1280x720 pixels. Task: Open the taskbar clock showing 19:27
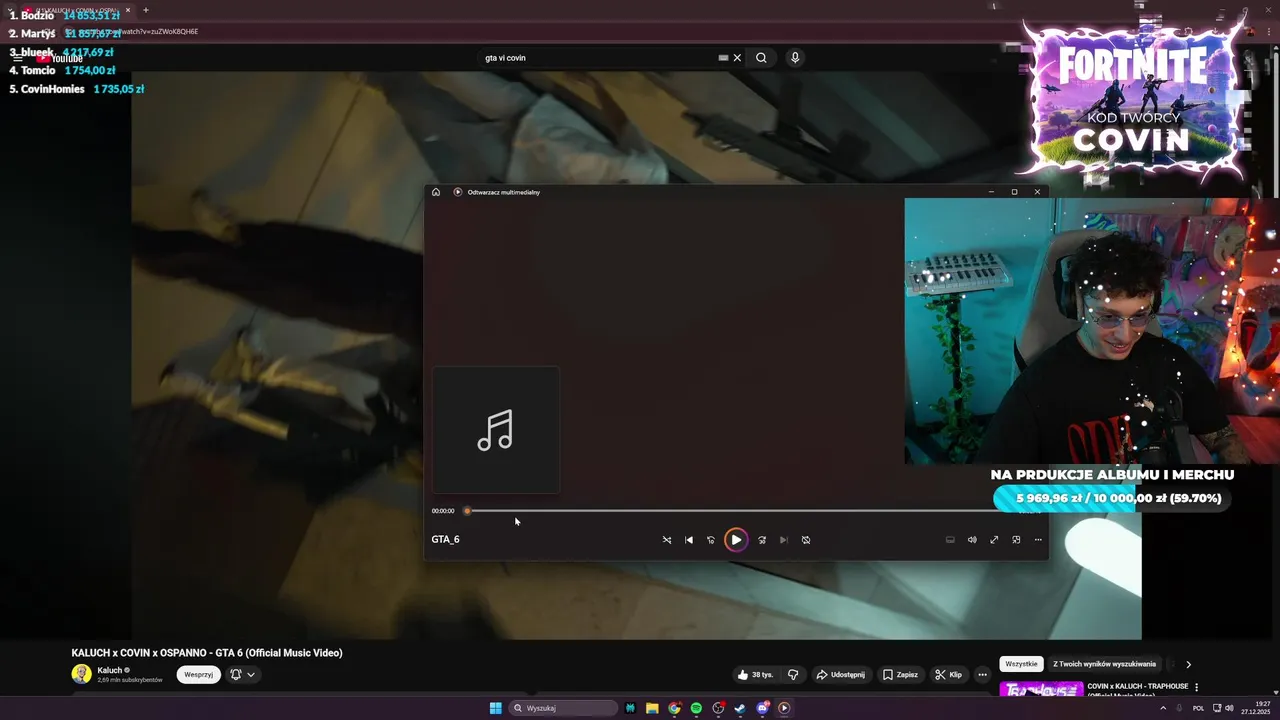[x=1256, y=708]
